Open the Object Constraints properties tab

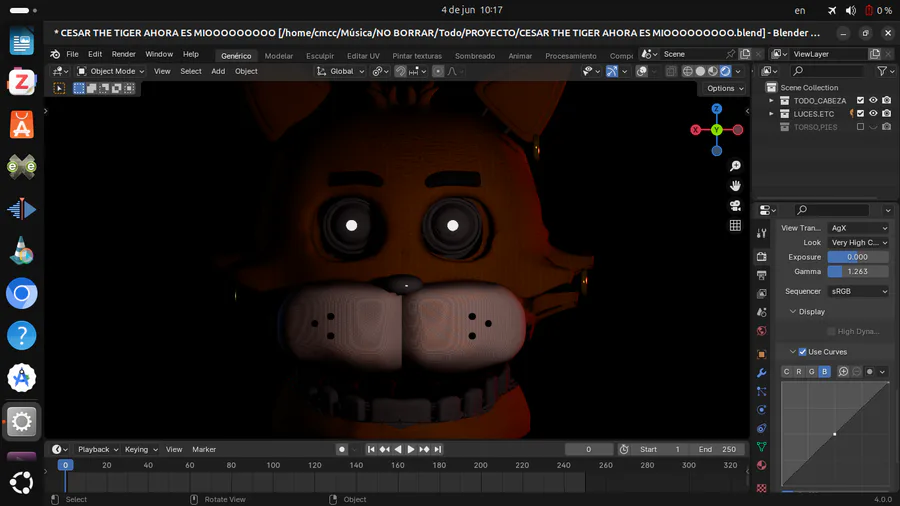pos(762,428)
